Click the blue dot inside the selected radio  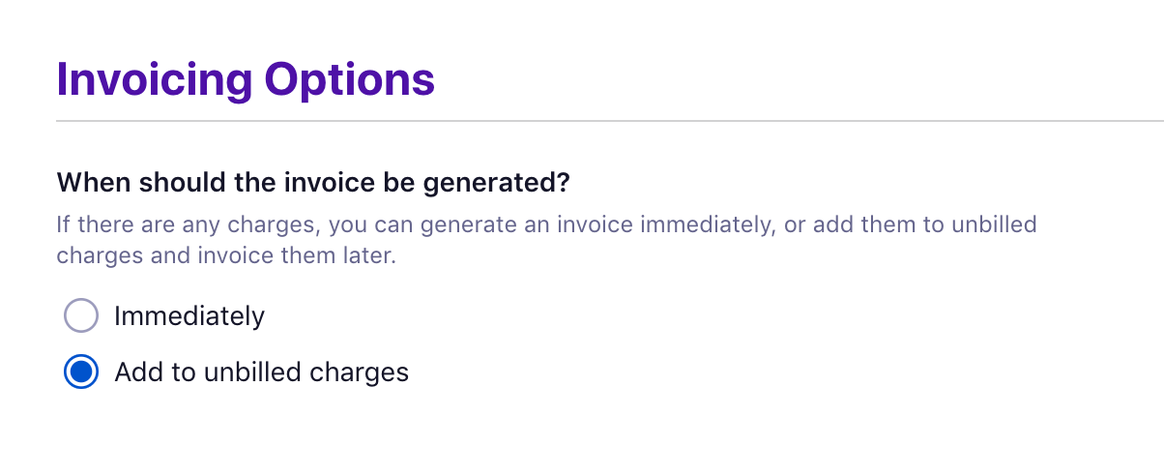pos(80,372)
